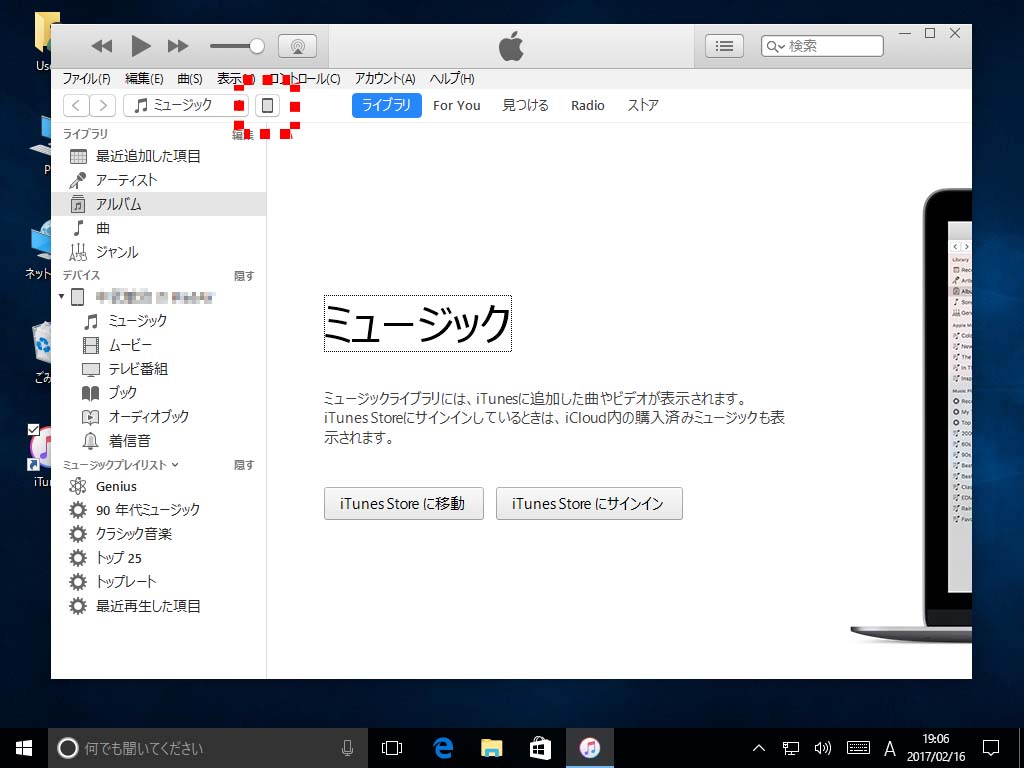Expand the ミュージックプレイリスト chevron
The width and height of the screenshot is (1024, 768).
175,465
